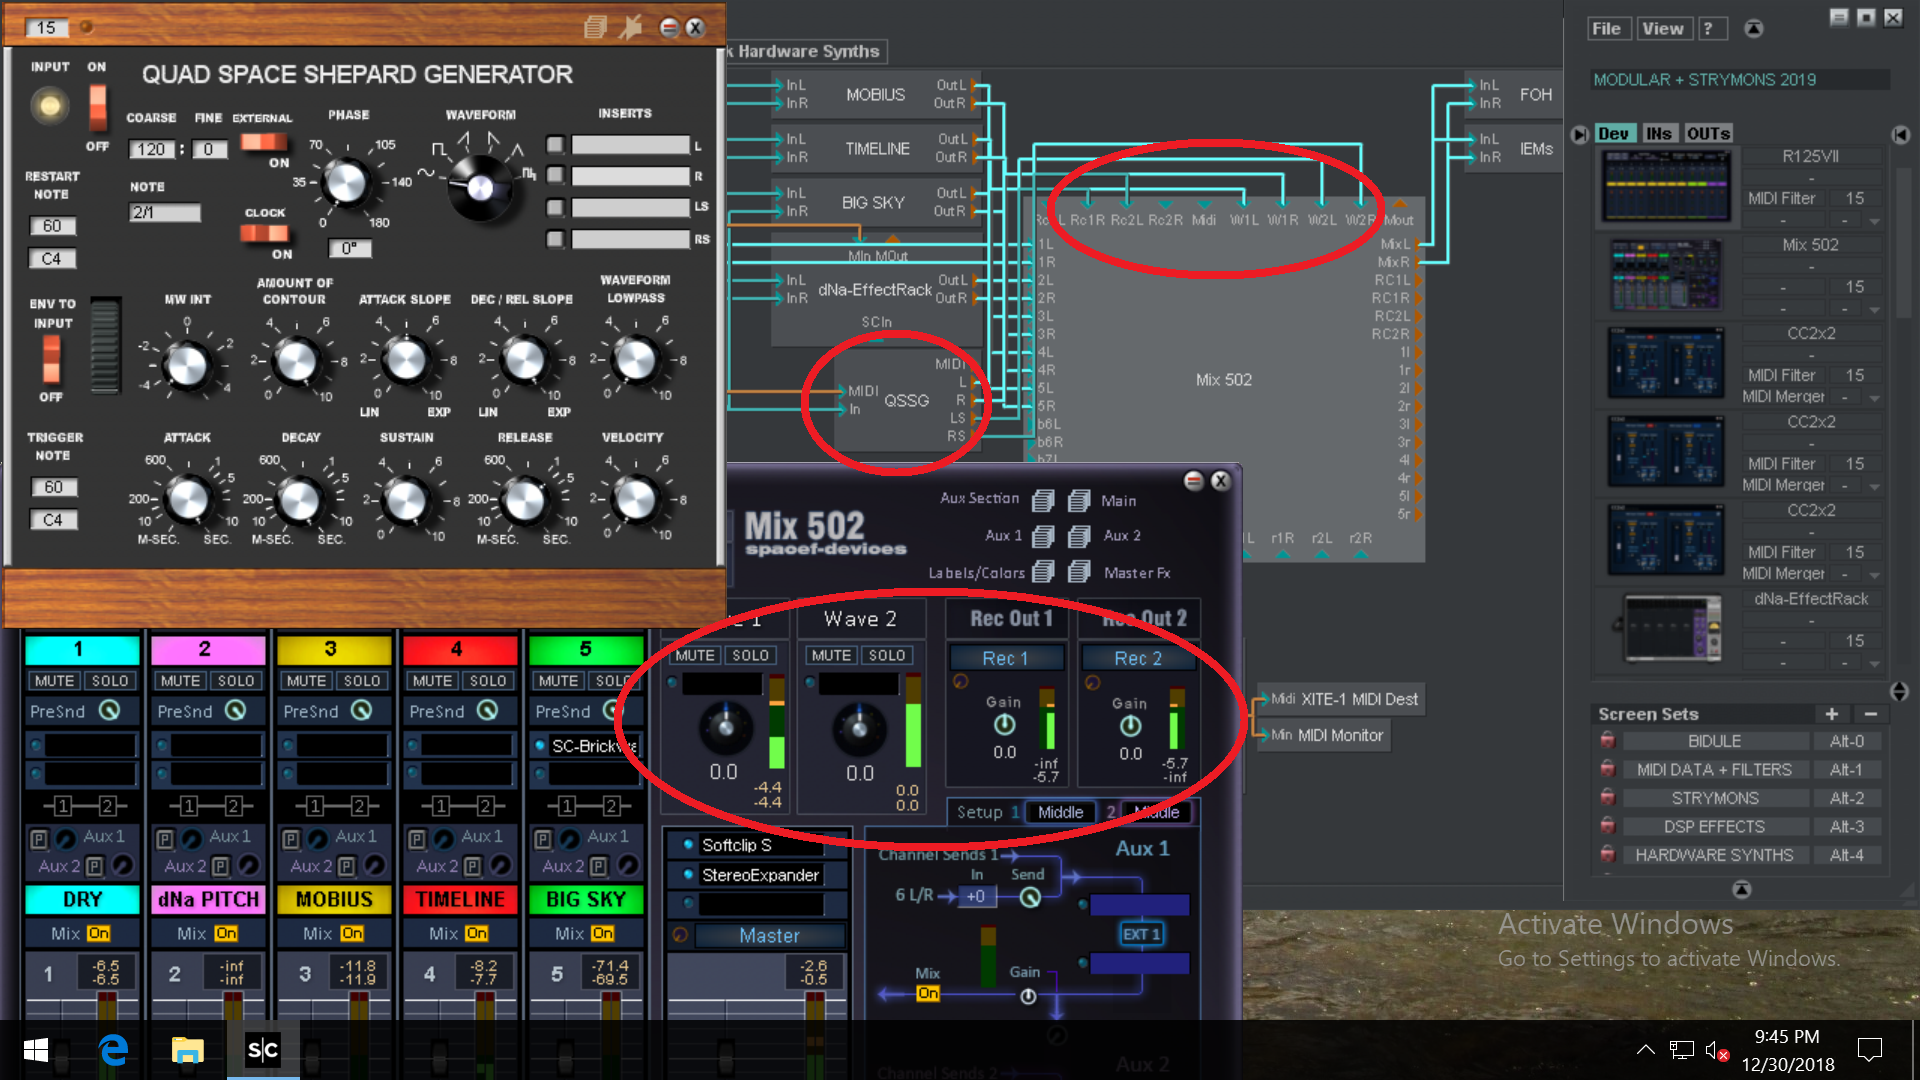Viewport: 1920px width, 1080px height.
Task: Add a new screen set with plus
Action: coord(1831,714)
